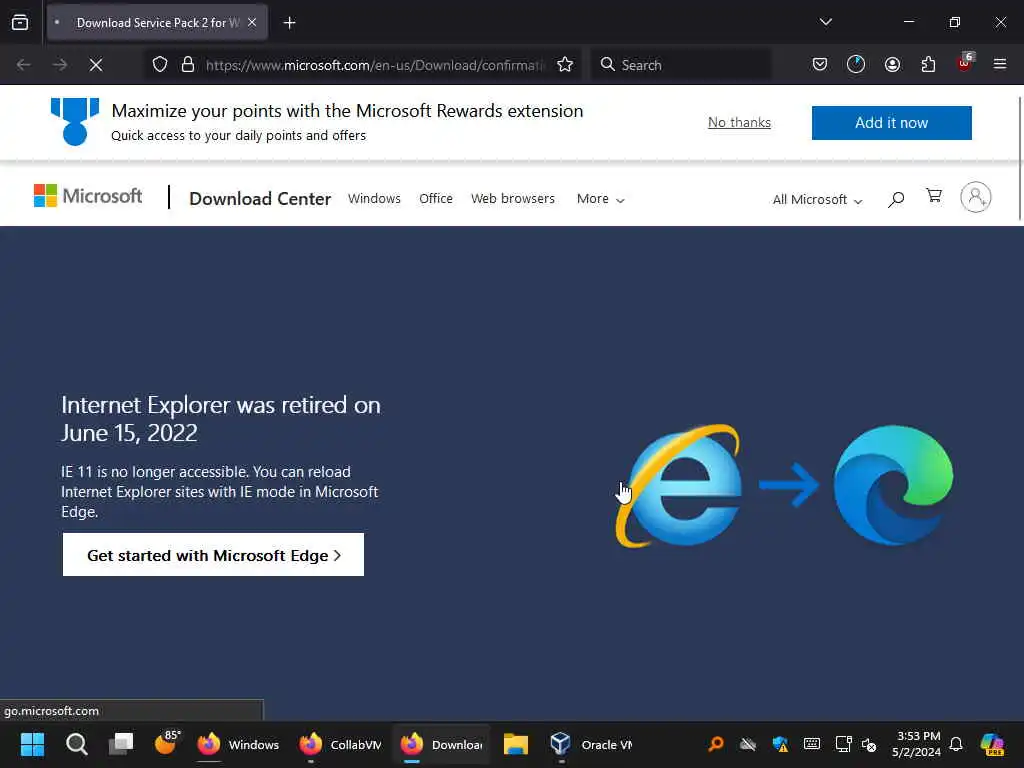The width and height of the screenshot is (1024, 768).
Task: Open the Firefox hamburger application menu
Action: coord(1000,64)
